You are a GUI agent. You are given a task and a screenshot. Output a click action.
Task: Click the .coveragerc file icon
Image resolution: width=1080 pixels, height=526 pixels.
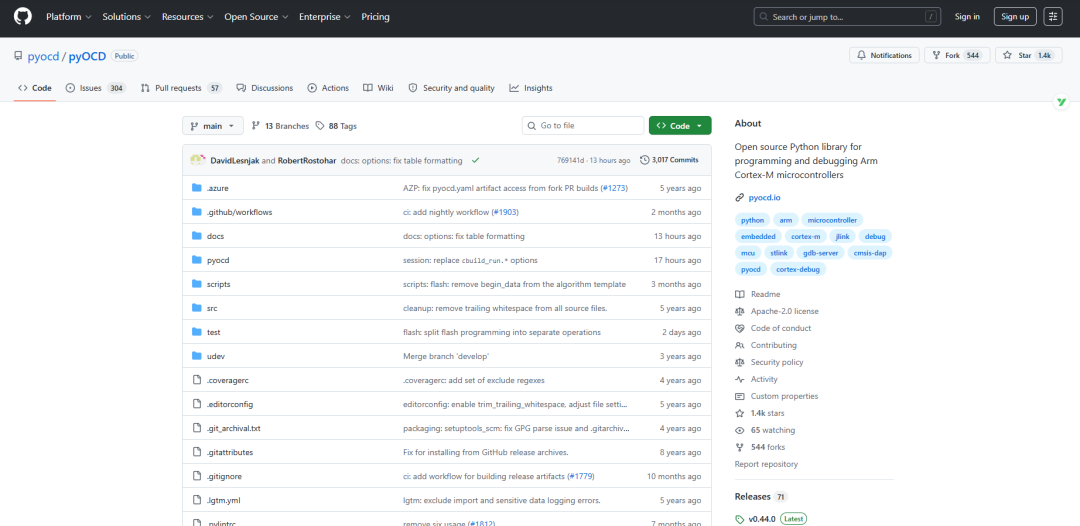pos(196,380)
